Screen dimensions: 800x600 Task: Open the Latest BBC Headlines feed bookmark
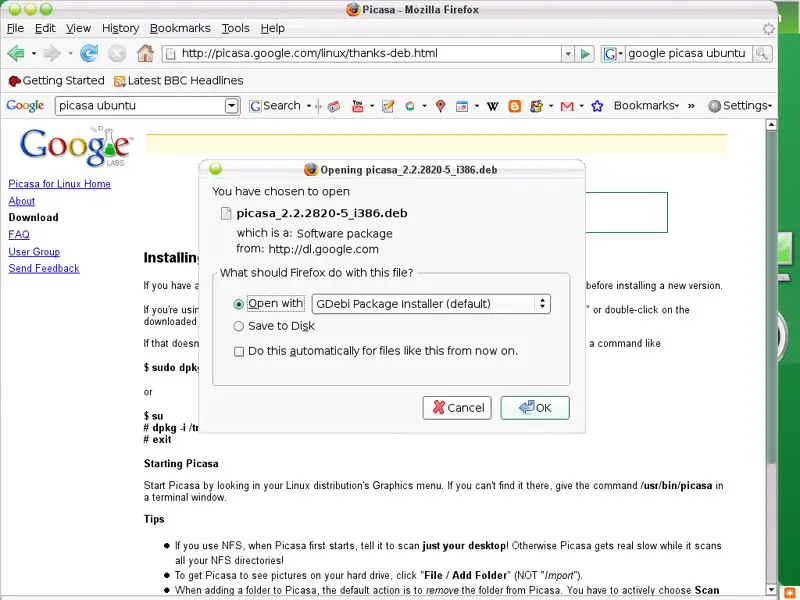coord(179,81)
